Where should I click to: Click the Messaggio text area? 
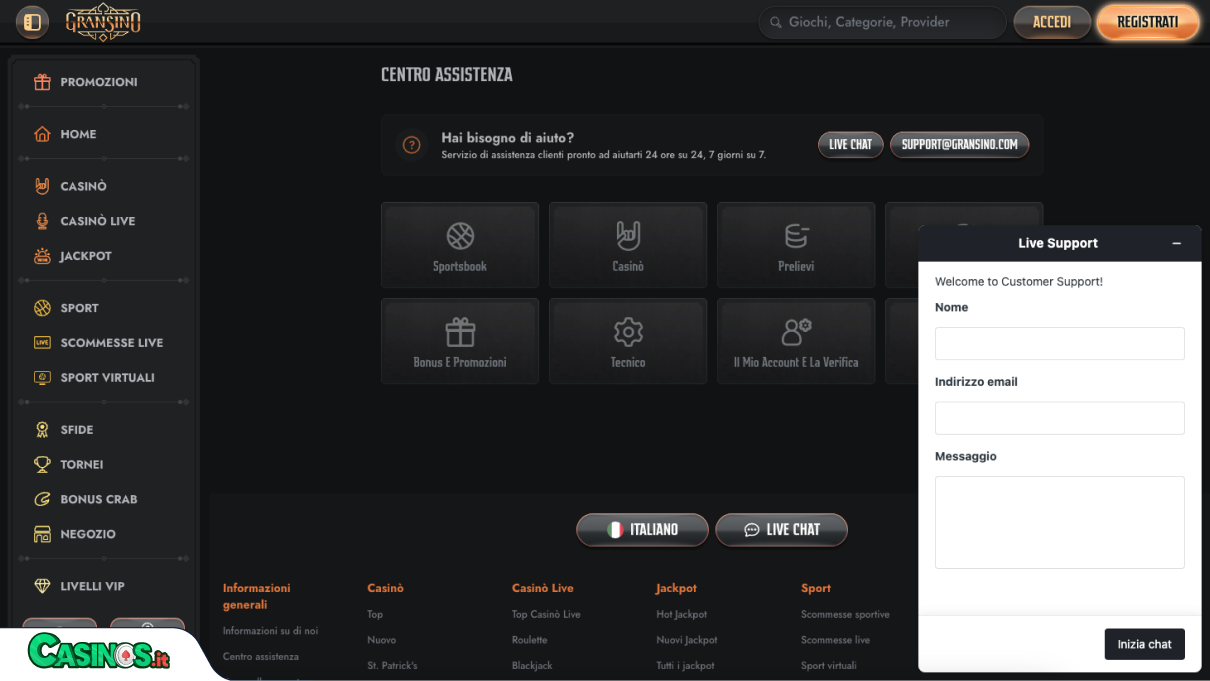click(x=1059, y=522)
